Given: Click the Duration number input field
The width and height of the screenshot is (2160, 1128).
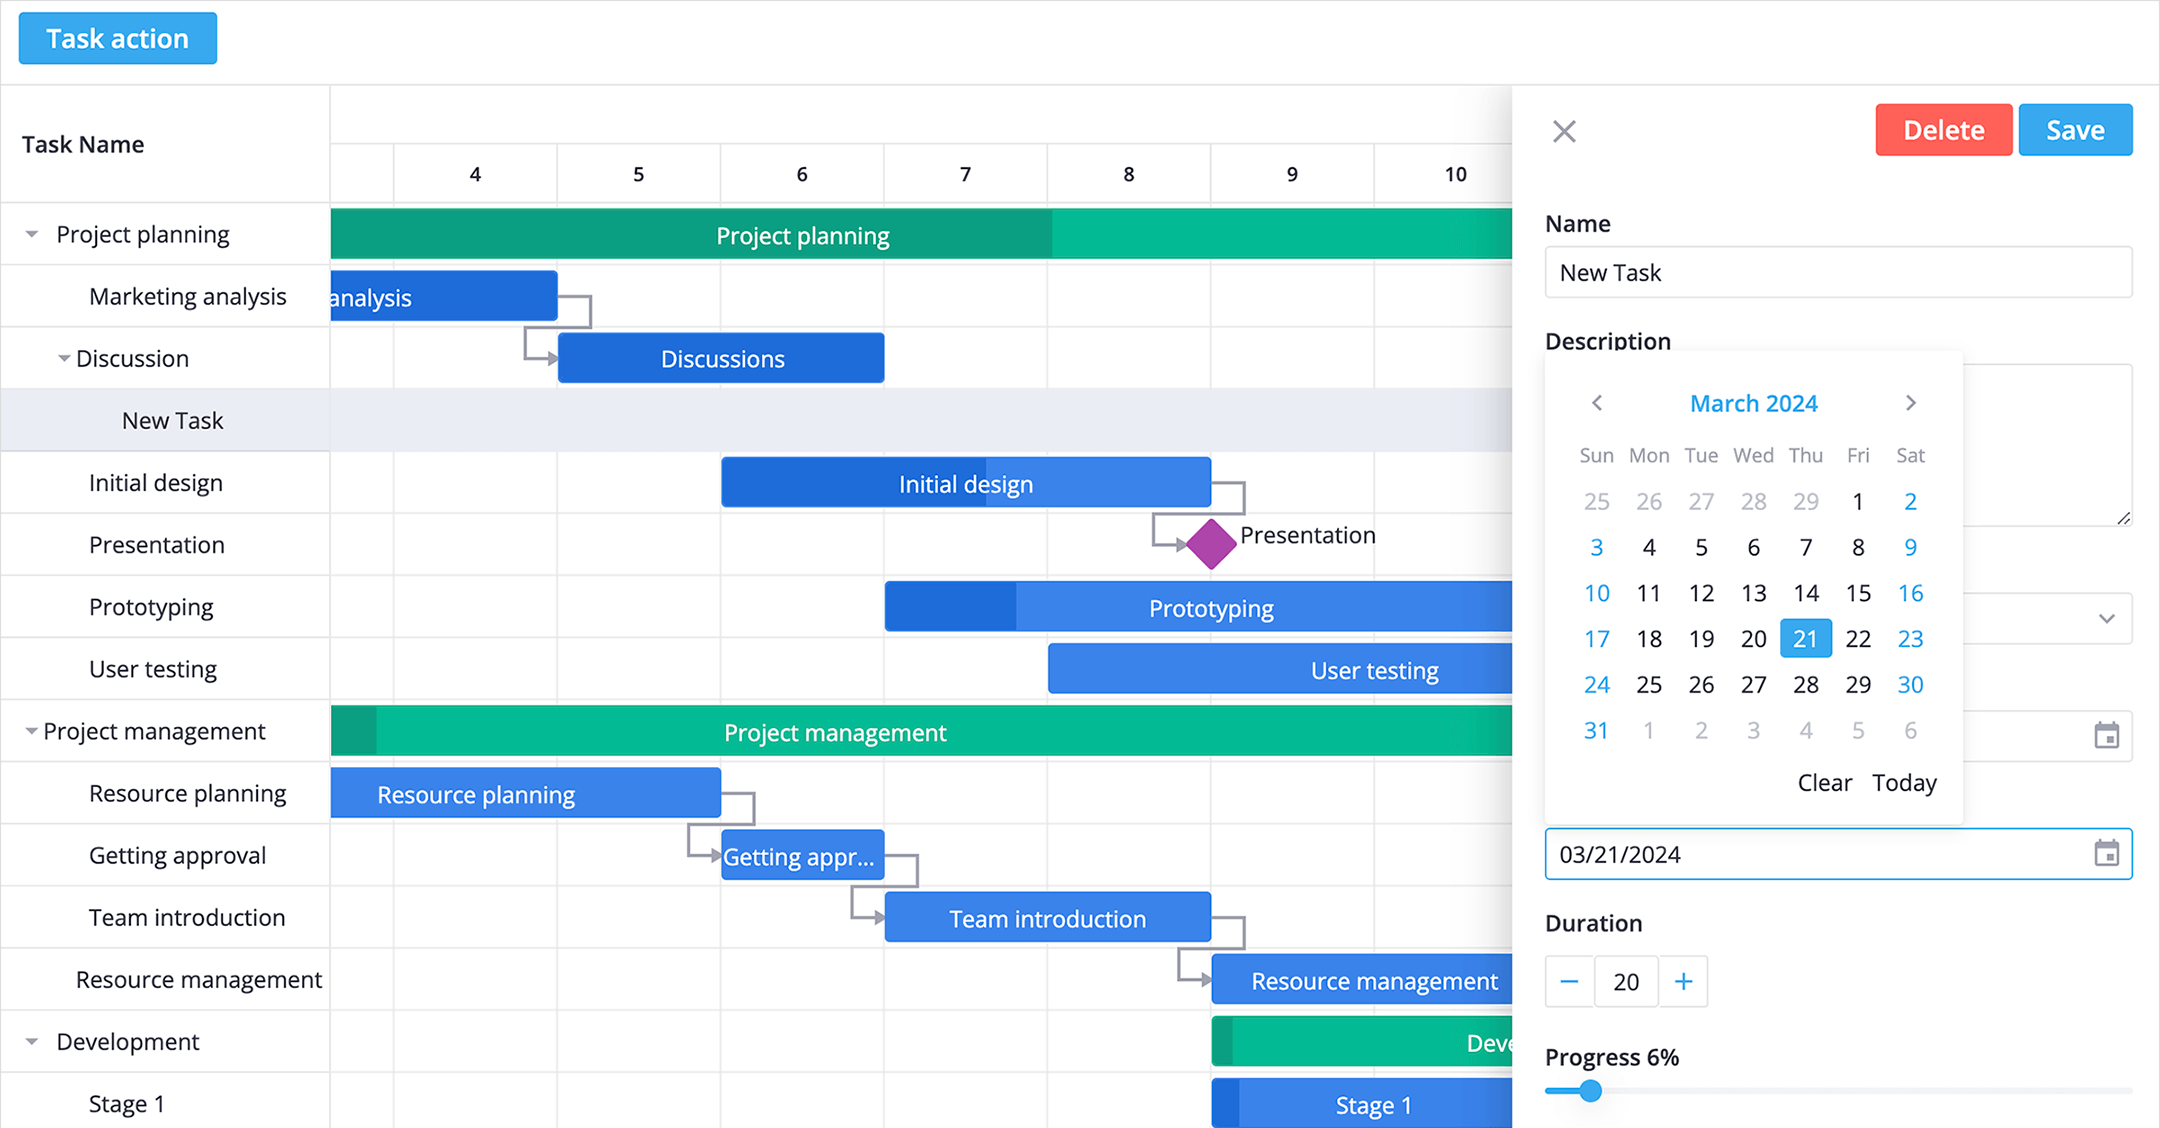Looking at the screenshot, I should [x=1627, y=981].
